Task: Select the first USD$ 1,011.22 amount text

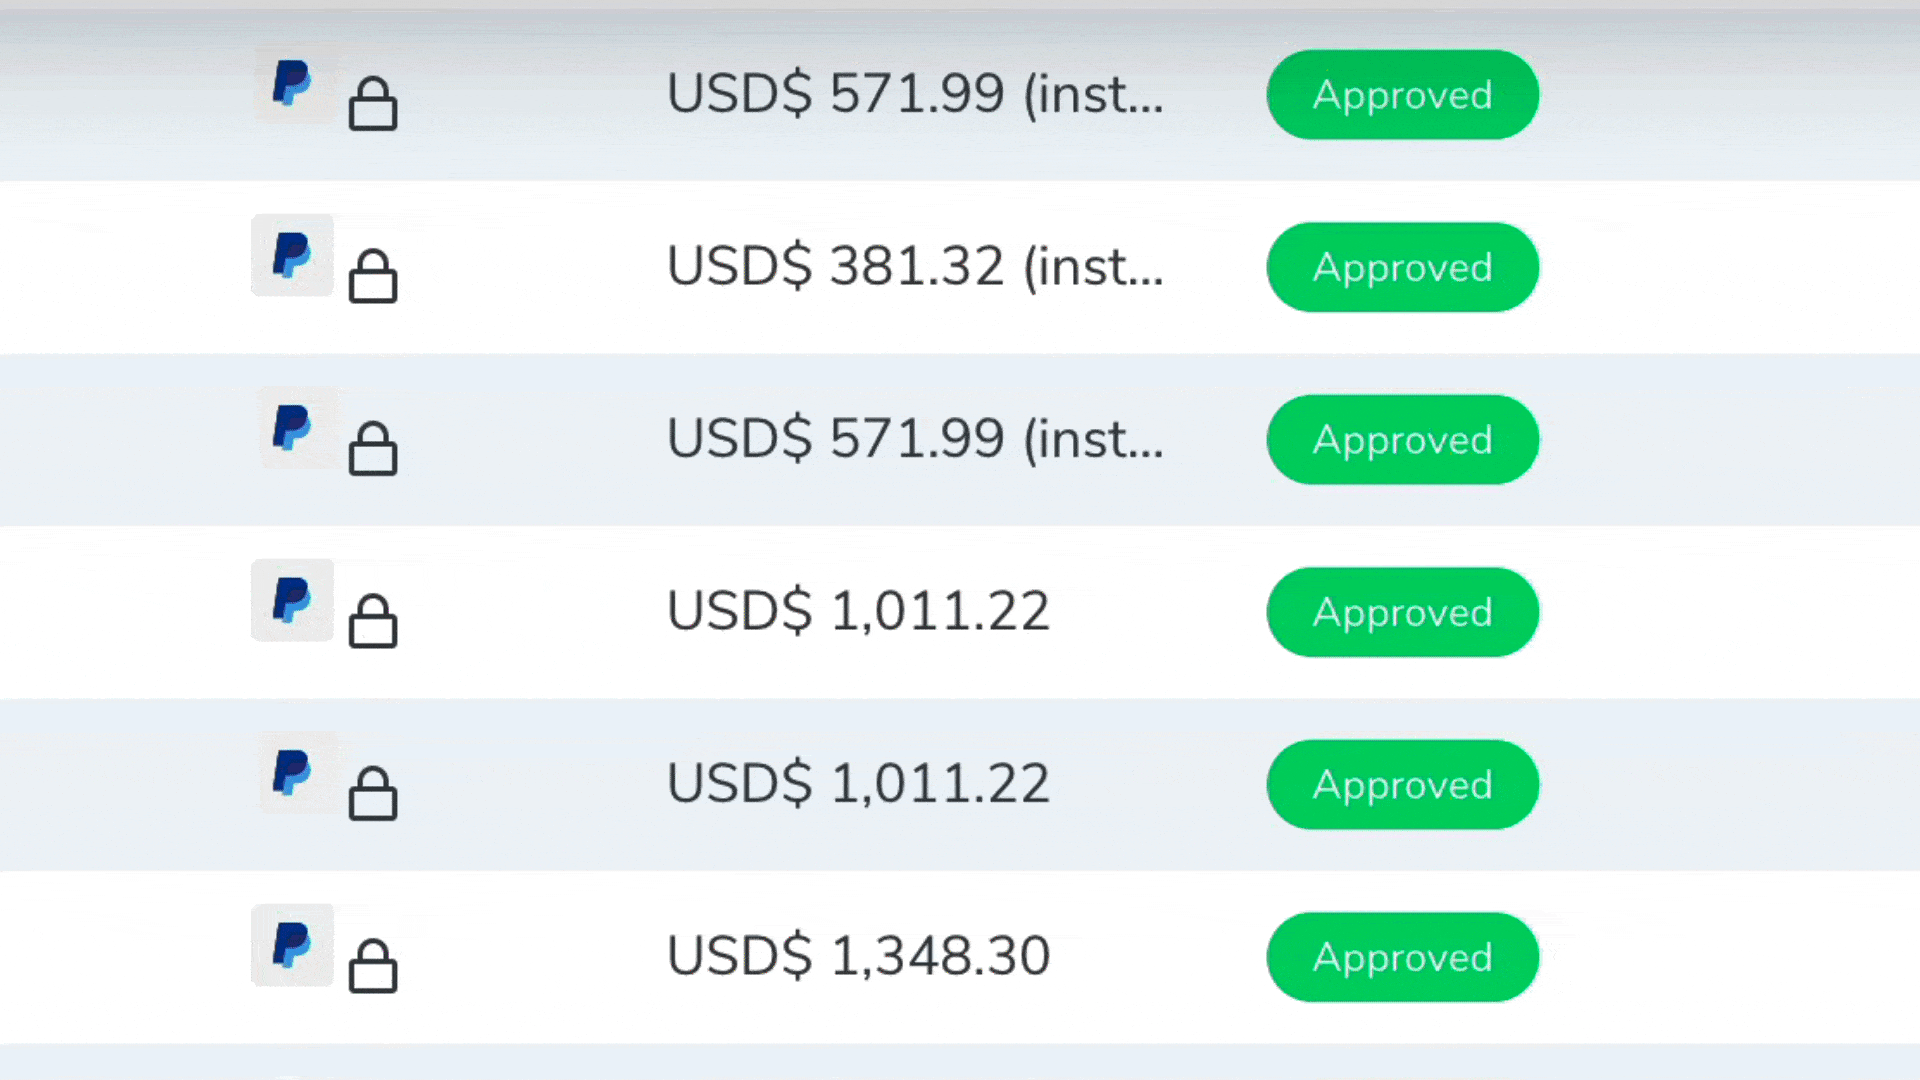Action: click(858, 611)
